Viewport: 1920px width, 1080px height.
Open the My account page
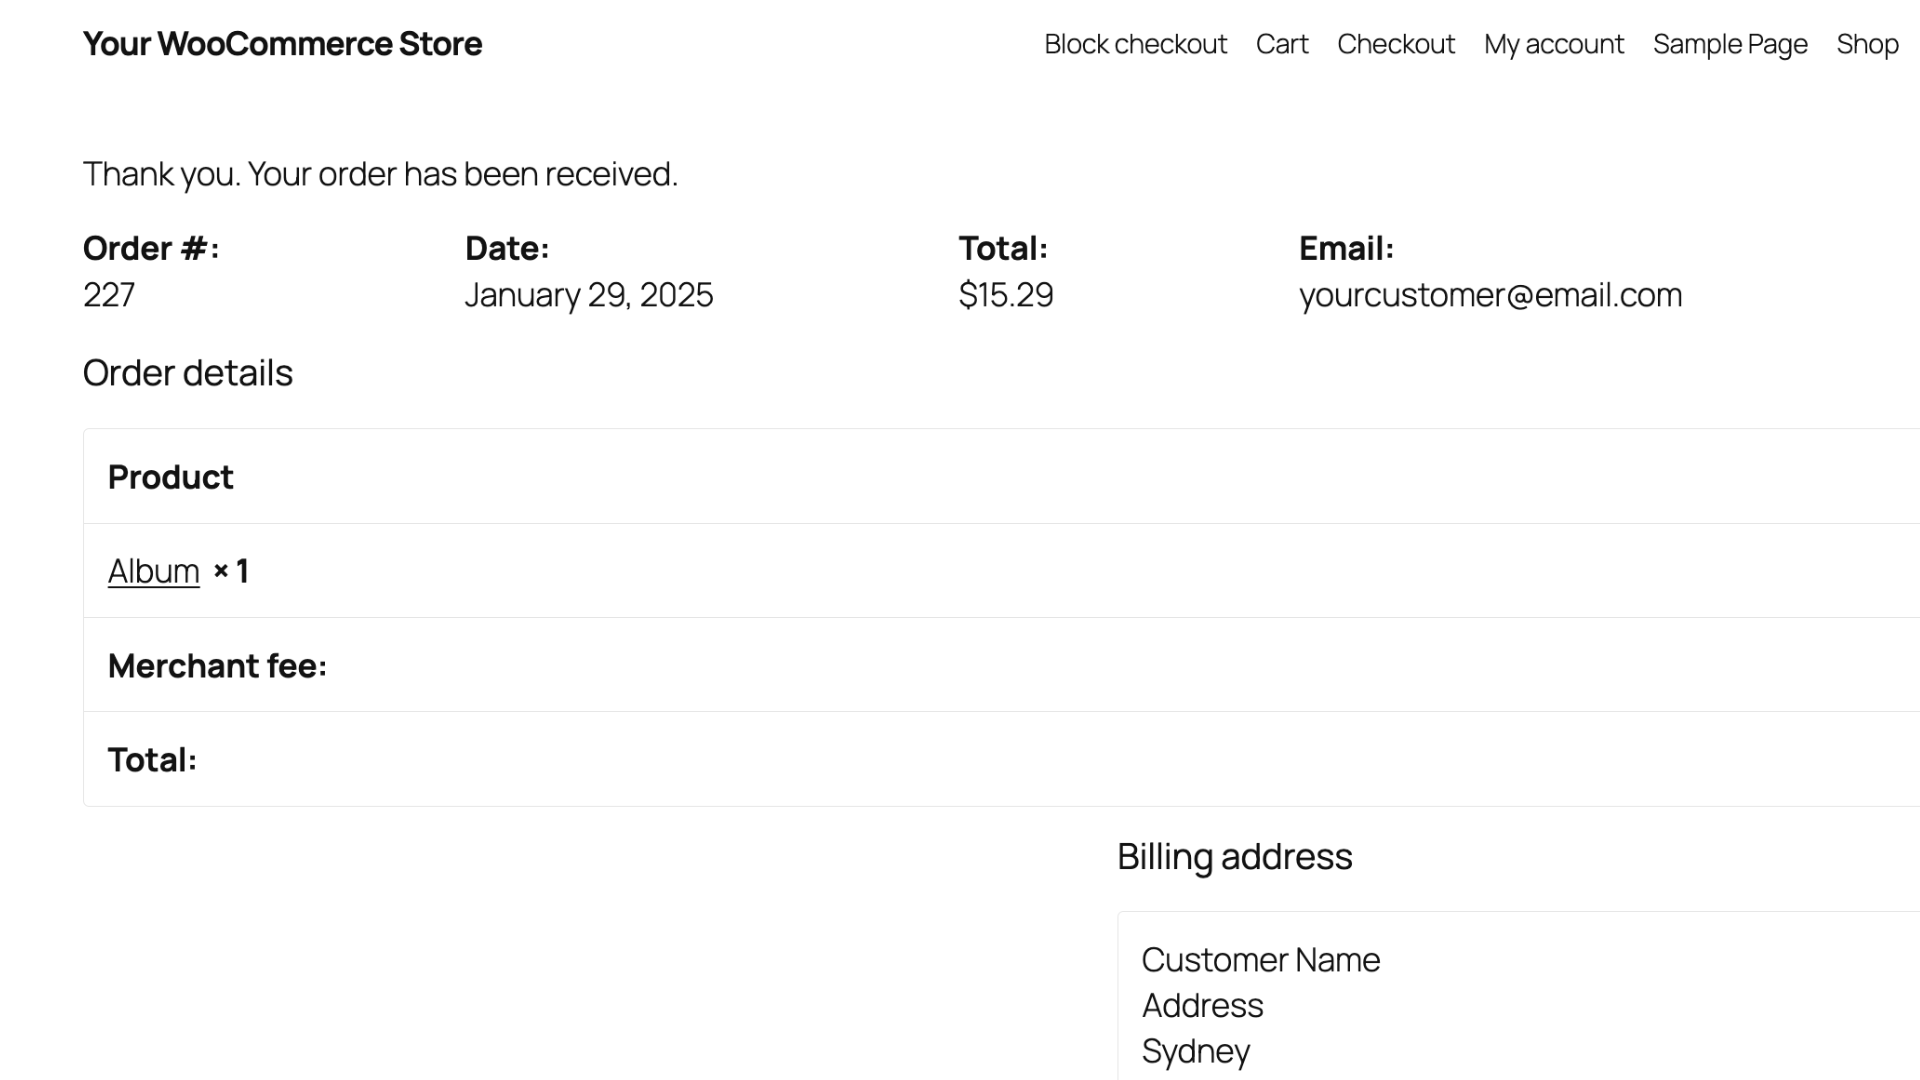pyautogui.click(x=1553, y=44)
